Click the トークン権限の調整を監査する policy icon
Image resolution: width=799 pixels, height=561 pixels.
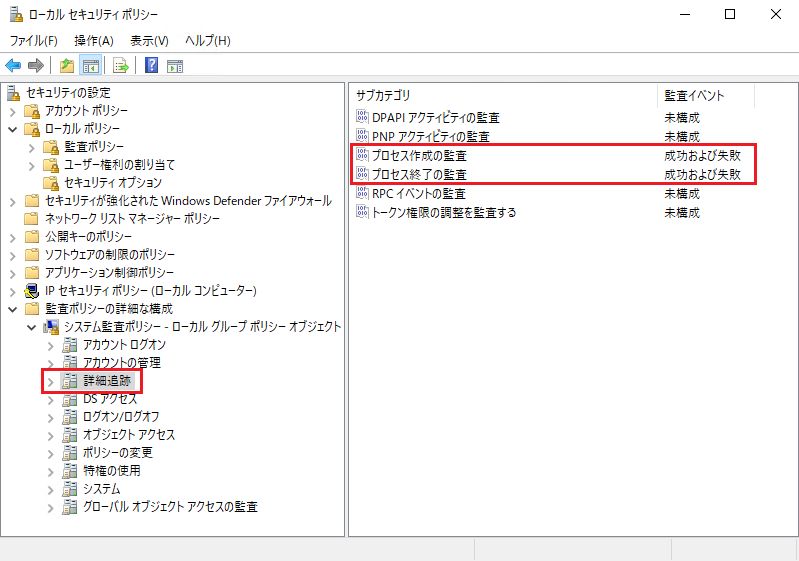click(362, 212)
